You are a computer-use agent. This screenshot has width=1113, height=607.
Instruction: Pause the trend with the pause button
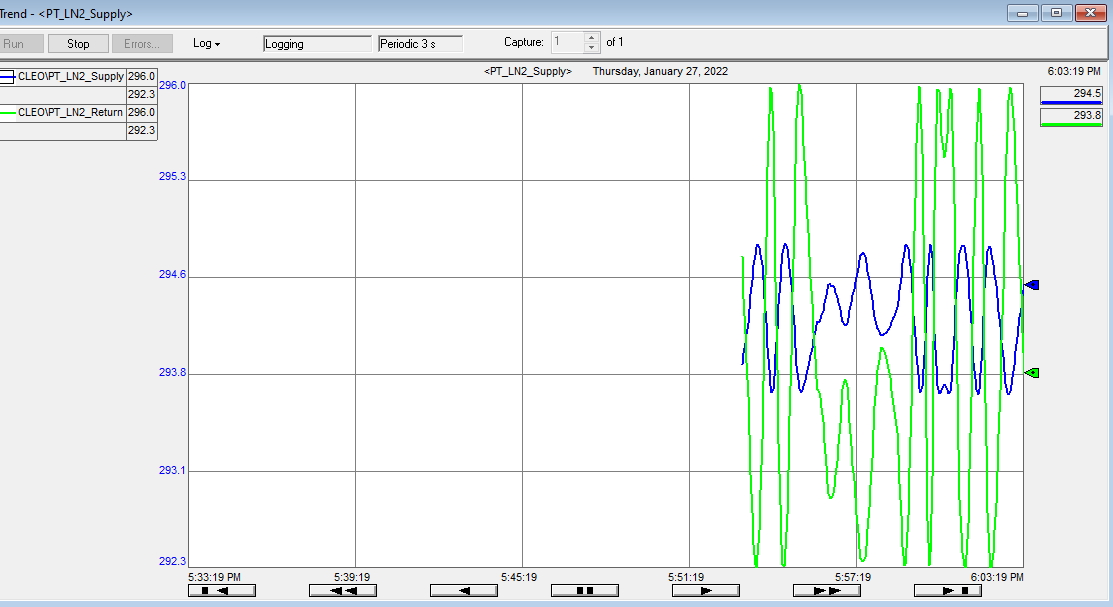pyautogui.click(x=585, y=590)
